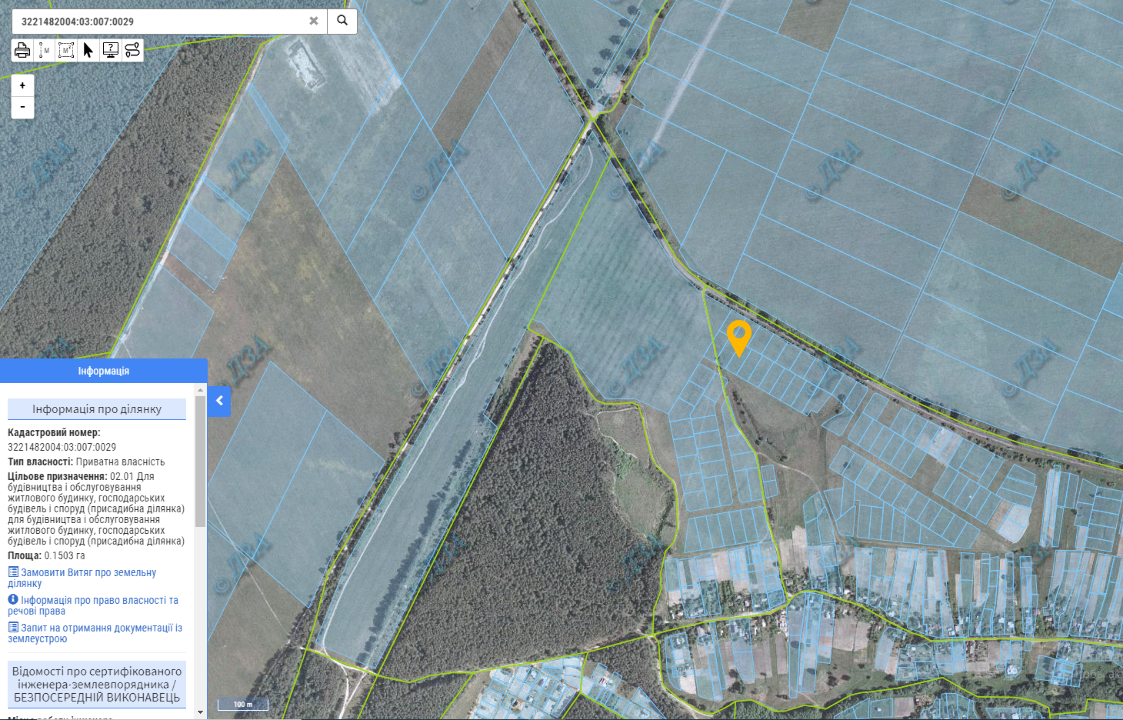This screenshot has height=720, width=1123.
Task: Click the parcel number 3221482004:03:007:0029 text in the panel
Action: tap(62, 447)
